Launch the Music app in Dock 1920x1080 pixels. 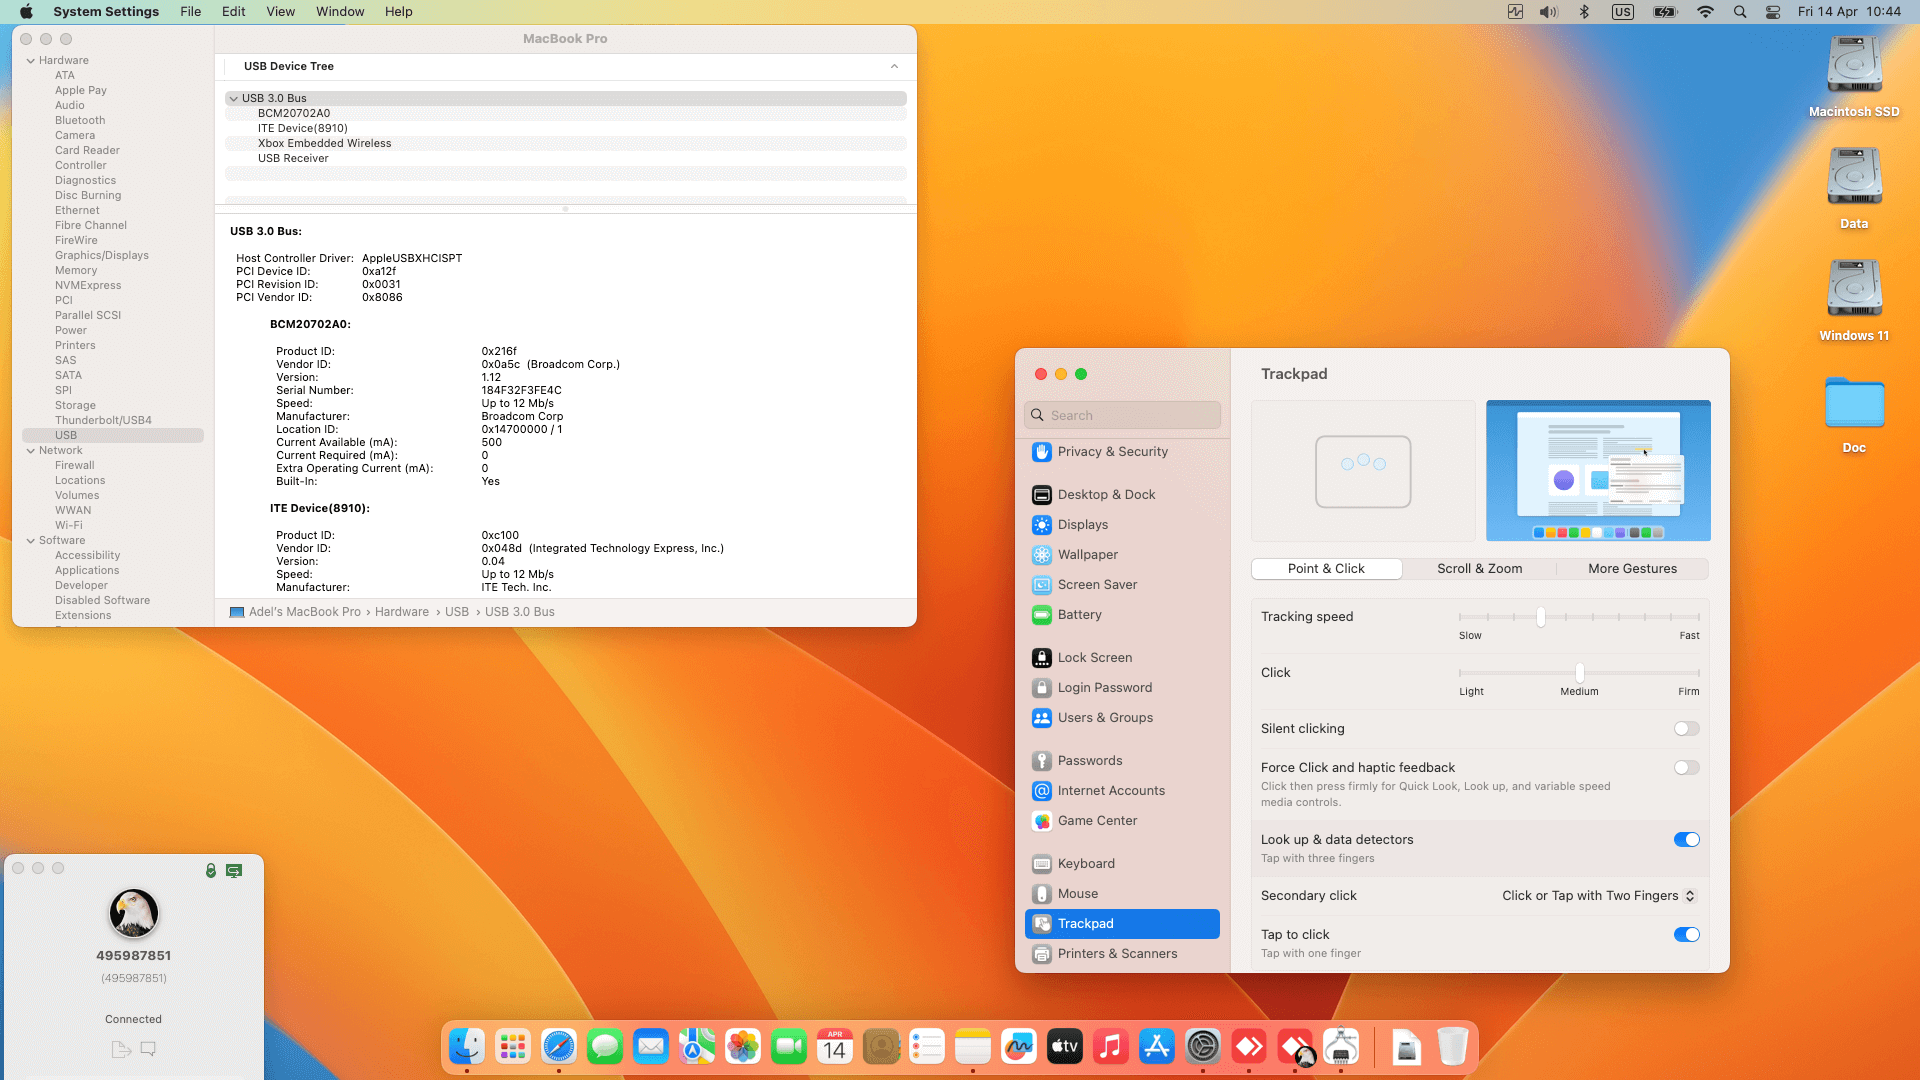click(1110, 1047)
